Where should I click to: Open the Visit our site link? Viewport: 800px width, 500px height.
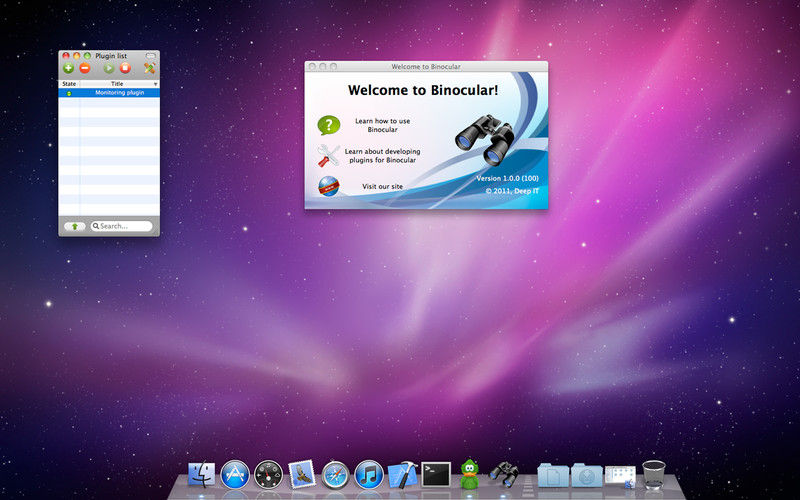383,186
